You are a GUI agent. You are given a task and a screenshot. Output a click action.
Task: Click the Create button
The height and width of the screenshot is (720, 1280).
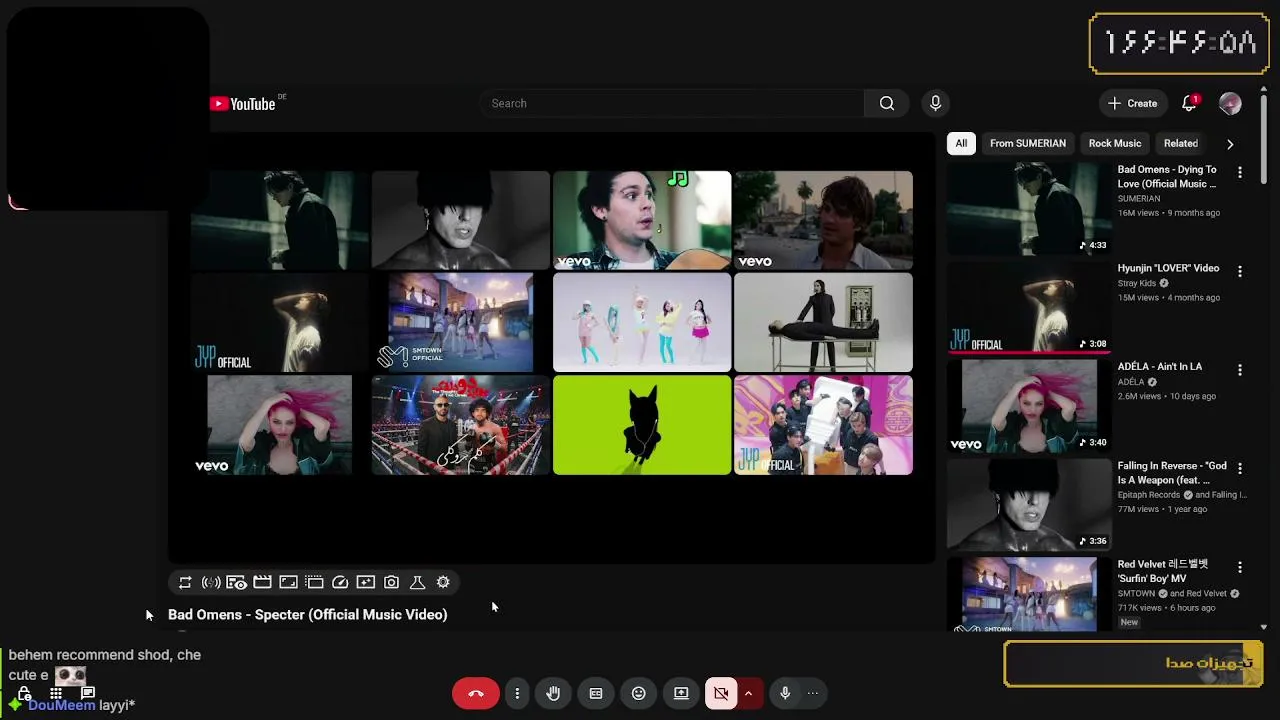tap(1133, 103)
